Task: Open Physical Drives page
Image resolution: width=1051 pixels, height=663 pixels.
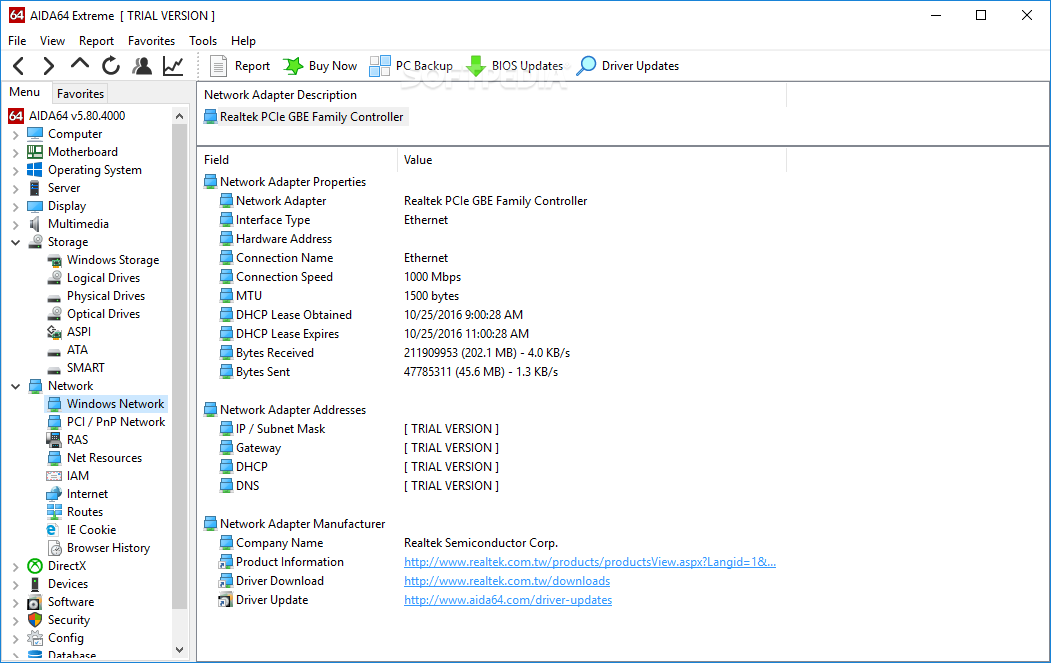Action: click(105, 296)
